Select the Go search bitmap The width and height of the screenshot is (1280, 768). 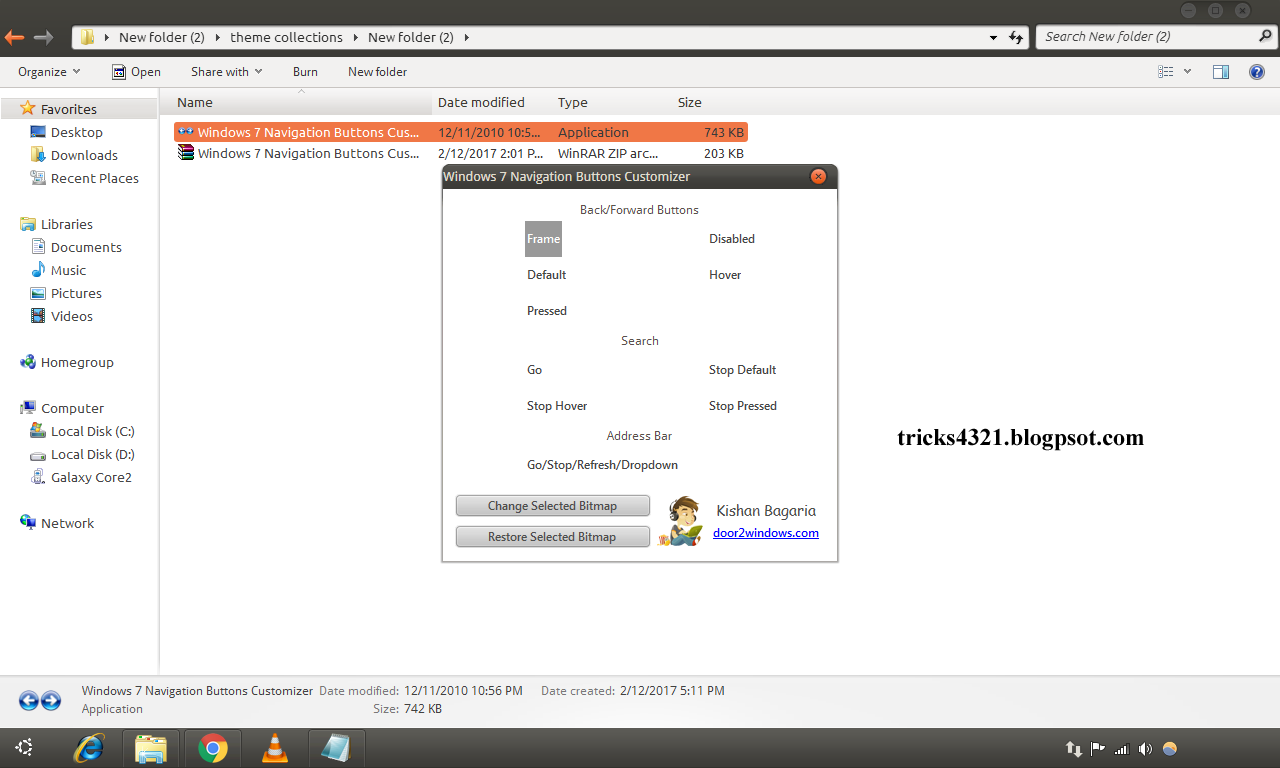(534, 370)
